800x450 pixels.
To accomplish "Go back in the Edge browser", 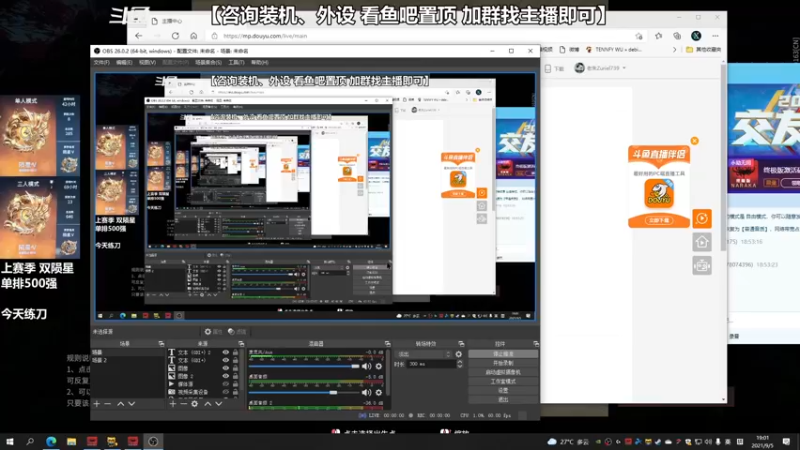I will coord(139,36).
